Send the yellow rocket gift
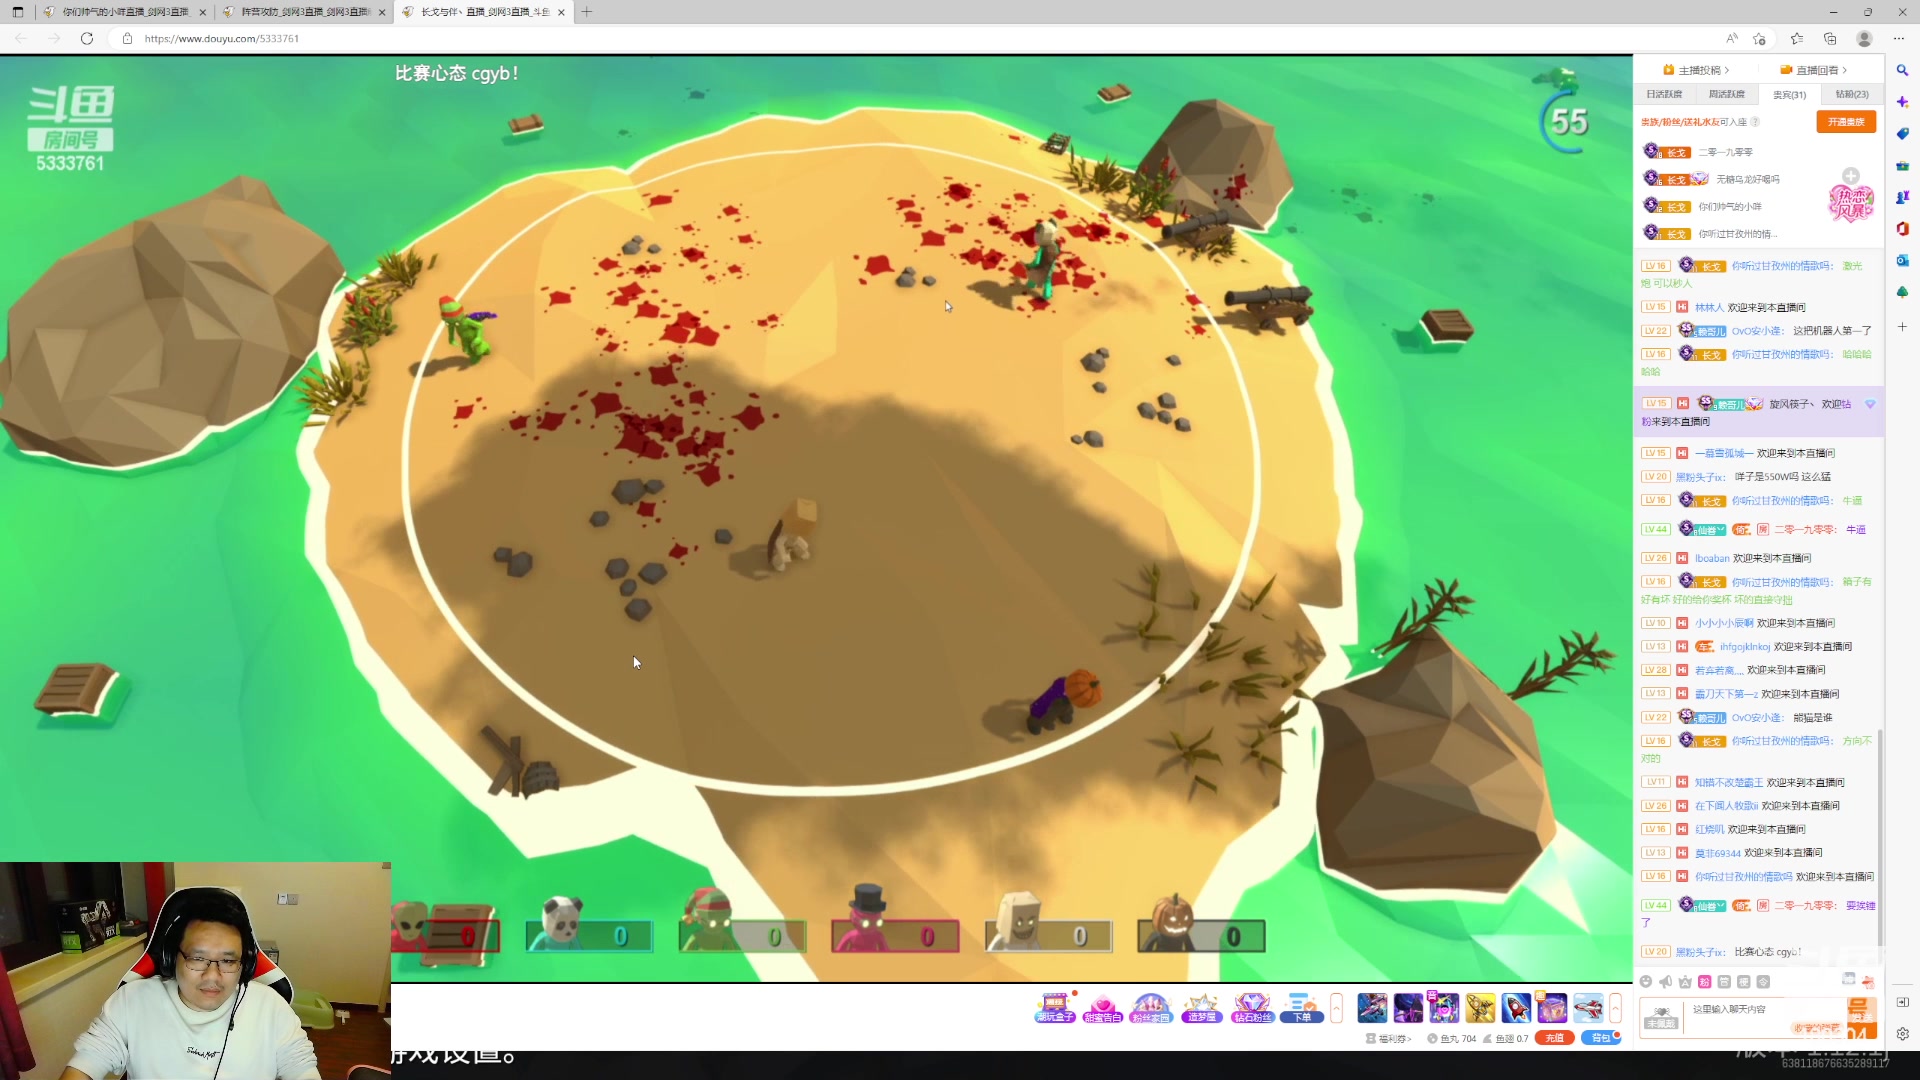Screen dimensions: 1920x1080 1480,1007
